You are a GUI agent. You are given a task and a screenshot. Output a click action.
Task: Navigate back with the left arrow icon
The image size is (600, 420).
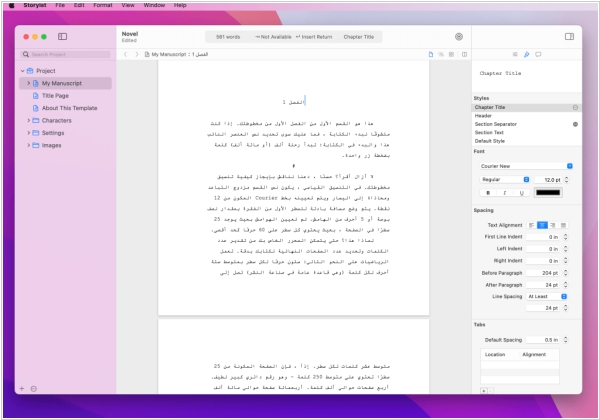[x=125, y=54]
